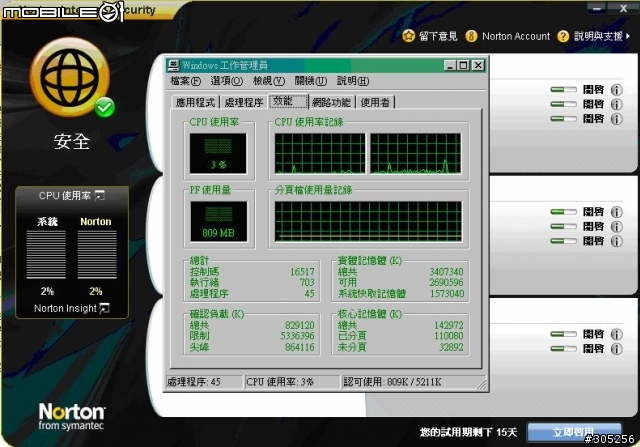
Task: Toggle the first 開啓 switch in bottom panel
Action: coord(563,334)
